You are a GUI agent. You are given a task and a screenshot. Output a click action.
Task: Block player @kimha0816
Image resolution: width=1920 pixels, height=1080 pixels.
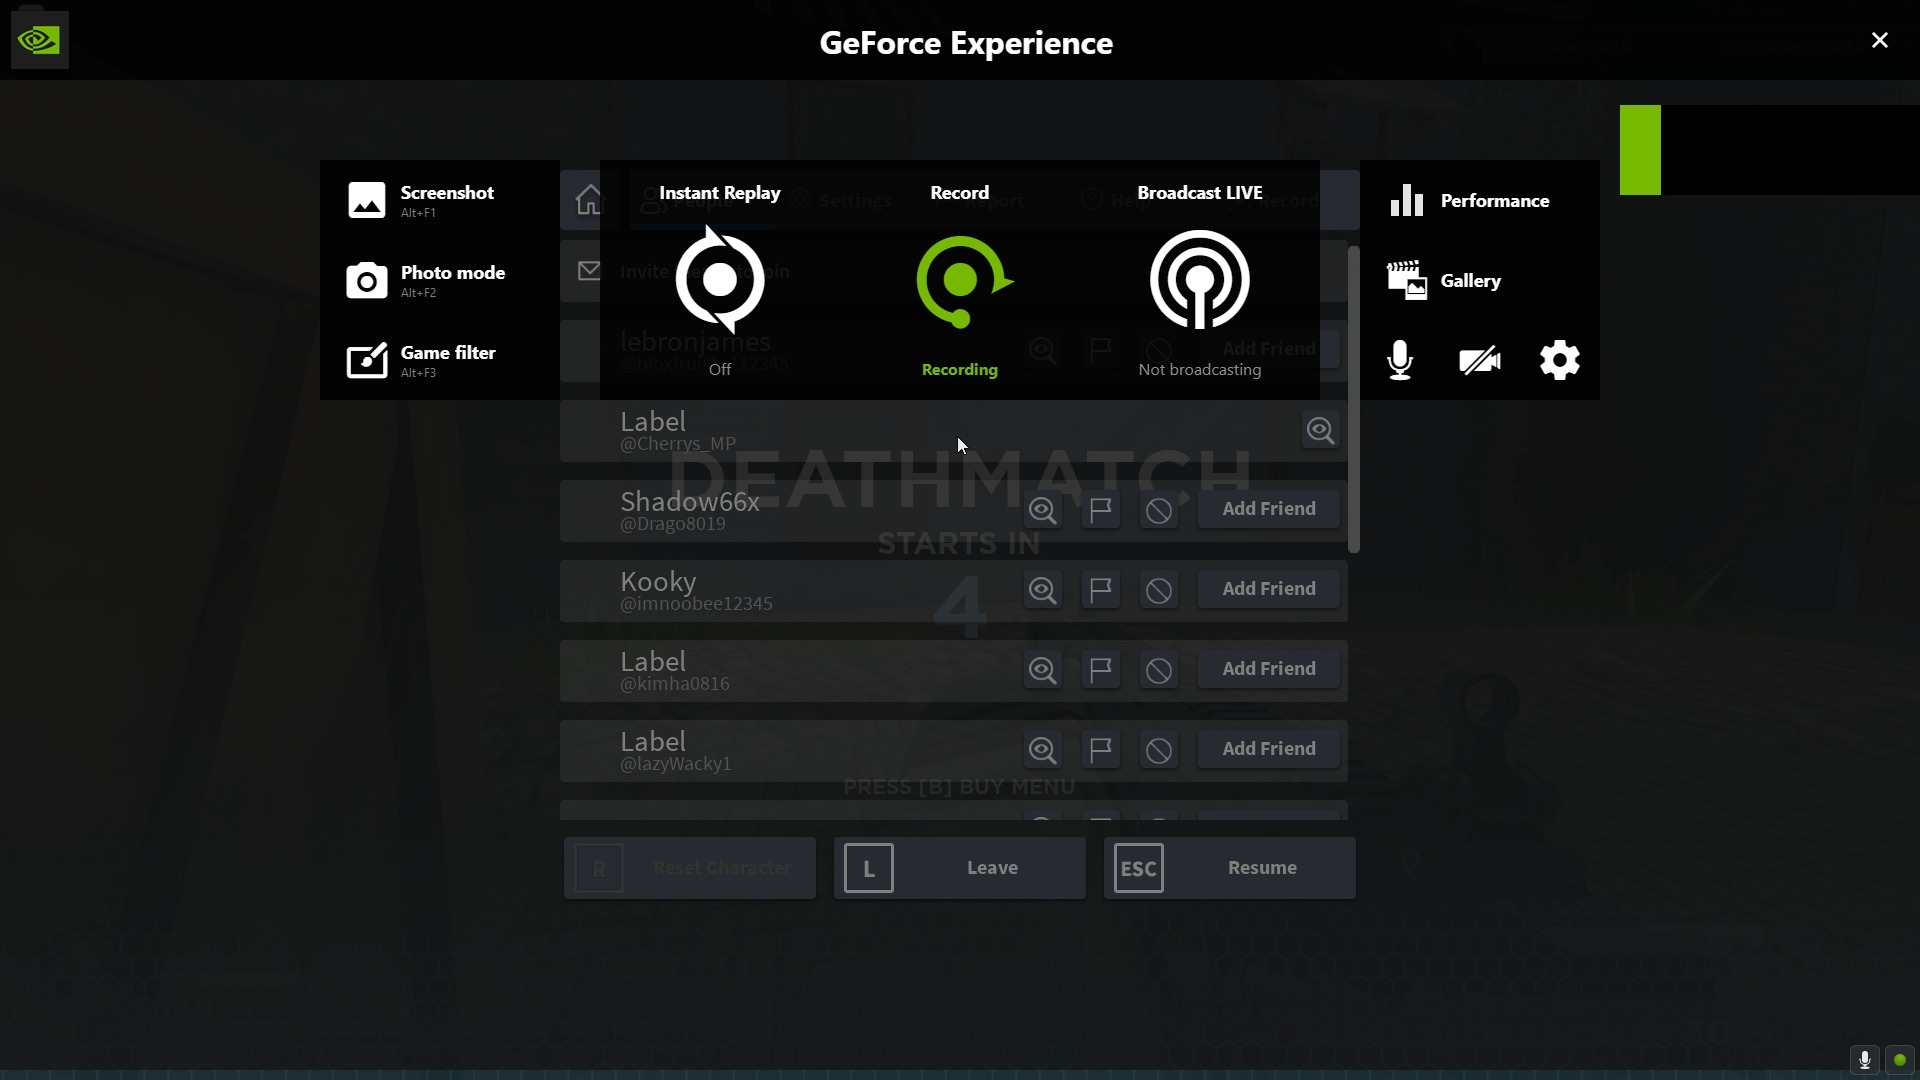coord(1158,670)
